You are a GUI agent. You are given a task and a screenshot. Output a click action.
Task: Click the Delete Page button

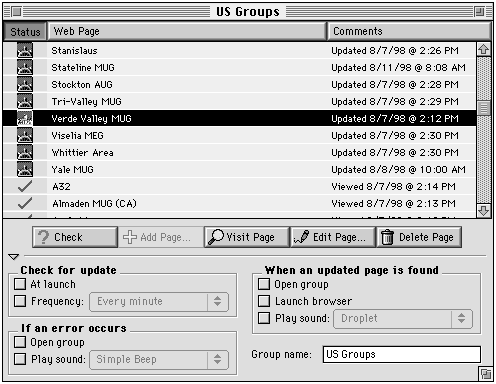click(419, 237)
